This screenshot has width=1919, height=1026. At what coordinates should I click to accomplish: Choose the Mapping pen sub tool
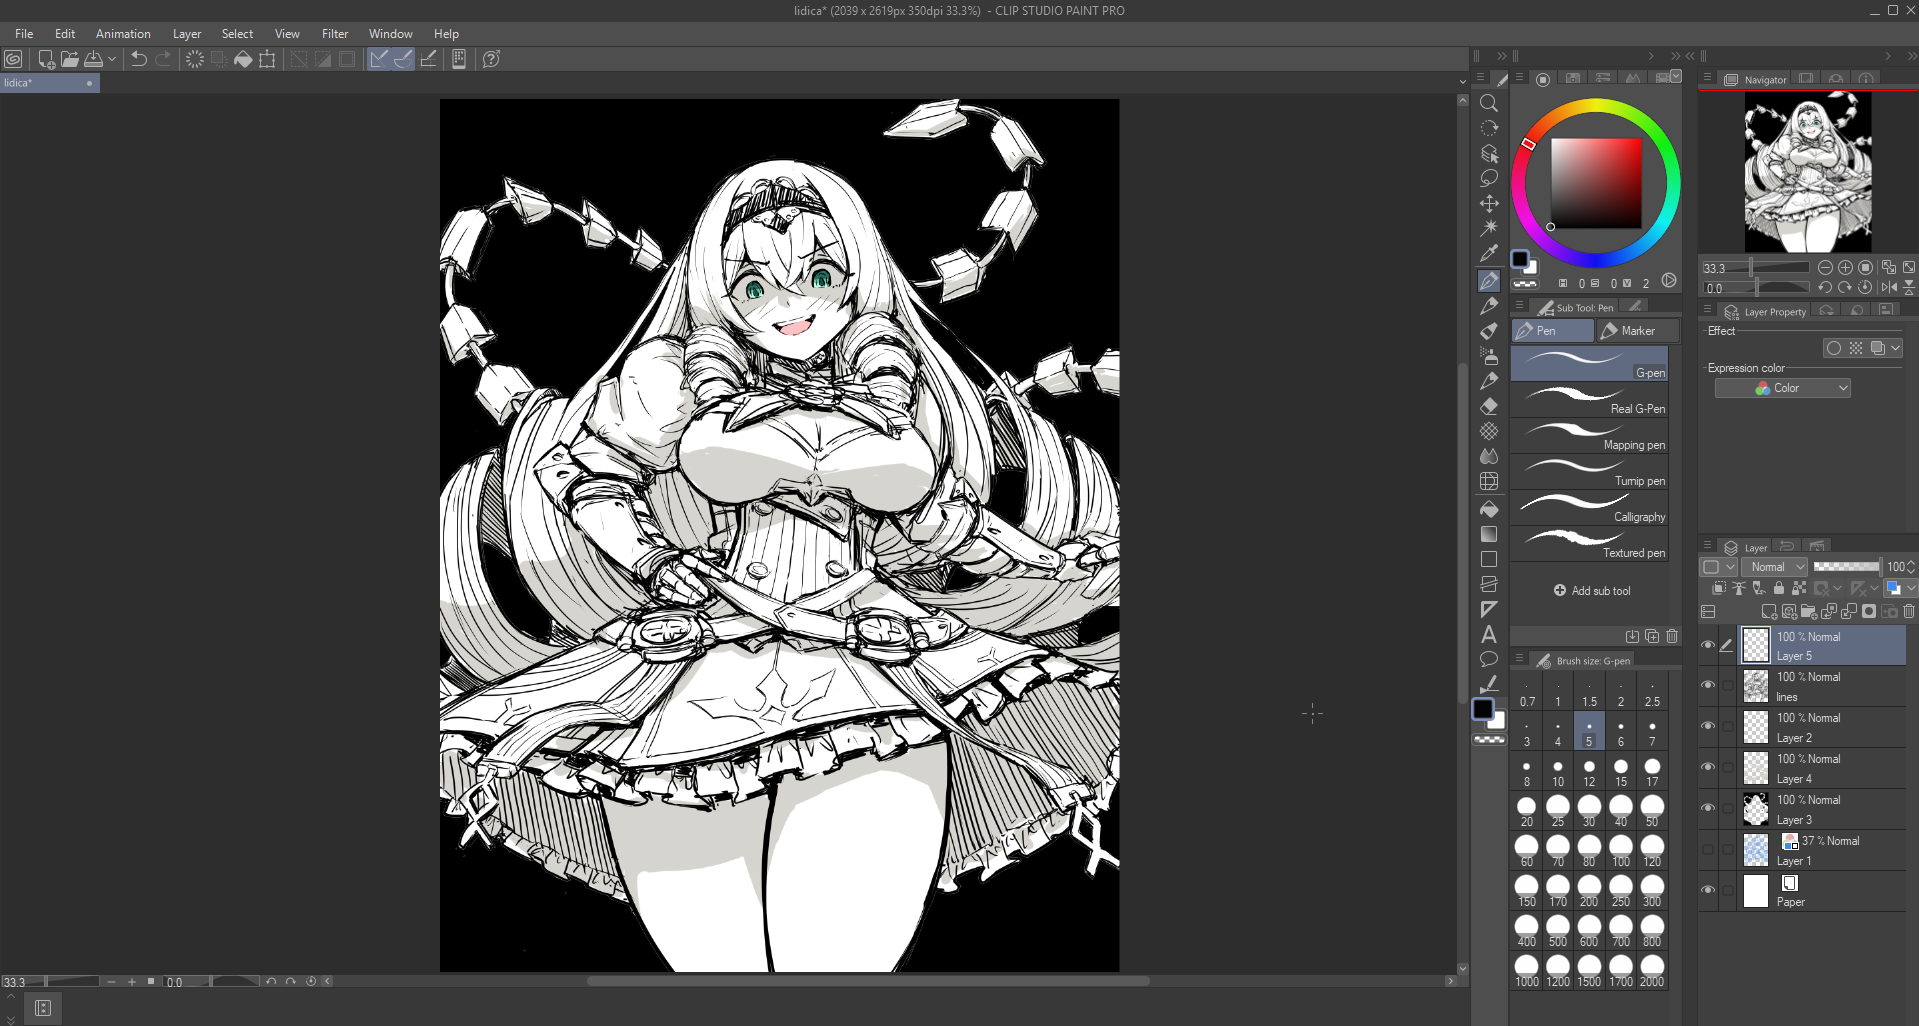[x=1589, y=436]
